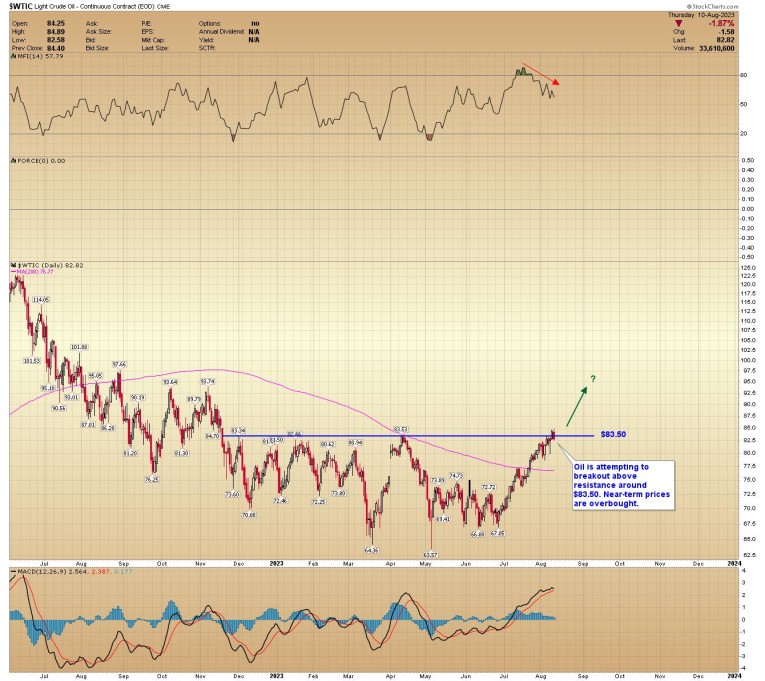Click the 'FORCE(0) 0.00' indicator label
Image resolution: width=765 pixels, height=681 pixels.
pyautogui.click(x=38, y=161)
